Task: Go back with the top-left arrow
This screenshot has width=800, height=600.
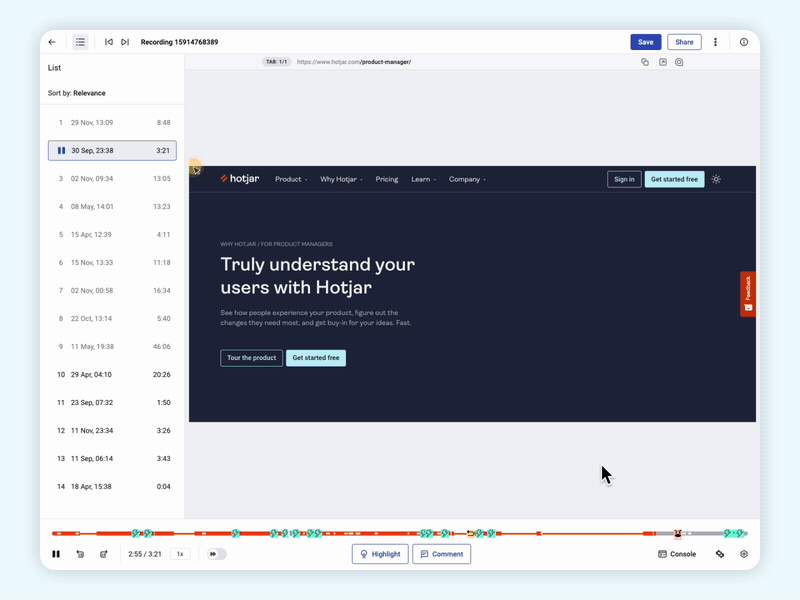Action: pyautogui.click(x=52, y=42)
